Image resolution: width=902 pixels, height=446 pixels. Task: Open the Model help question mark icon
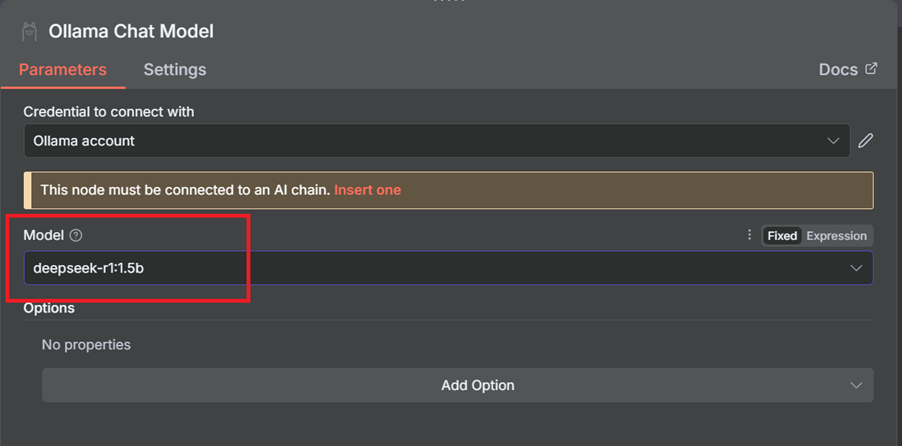pyautogui.click(x=76, y=235)
